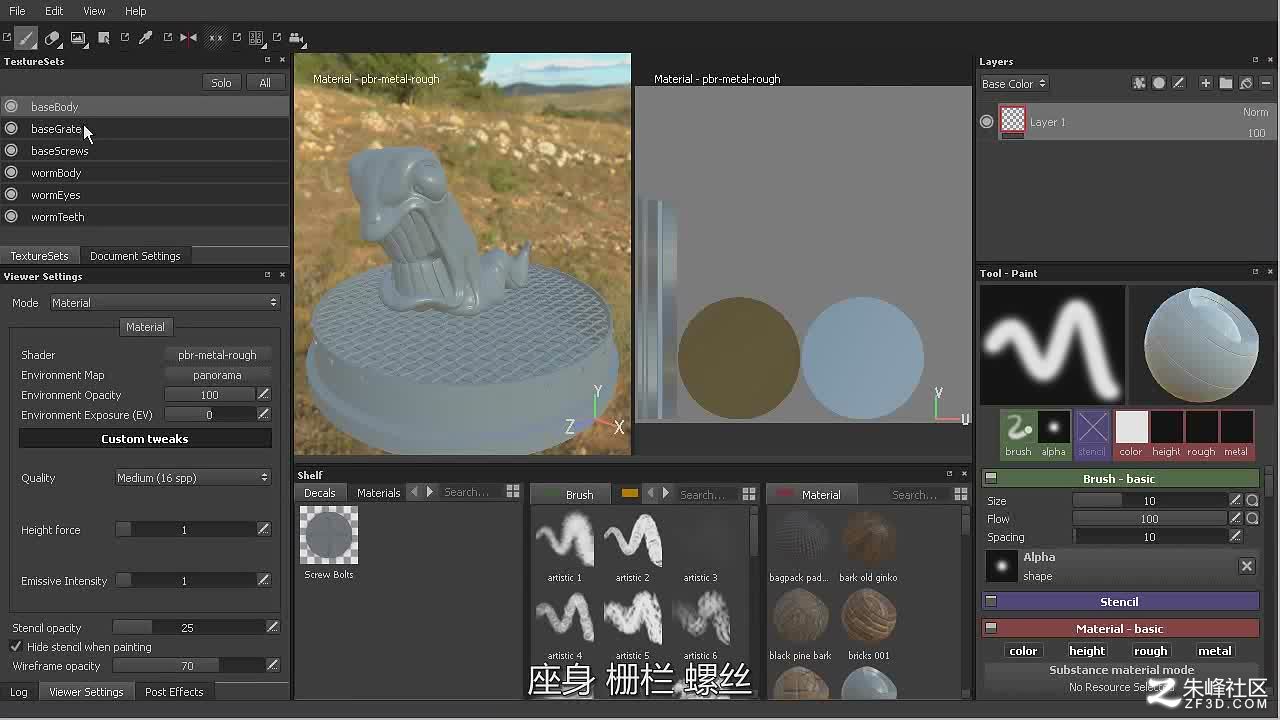This screenshot has height=720, width=1280.
Task: Open the Mode Material dropdown
Action: click(164, 302)
